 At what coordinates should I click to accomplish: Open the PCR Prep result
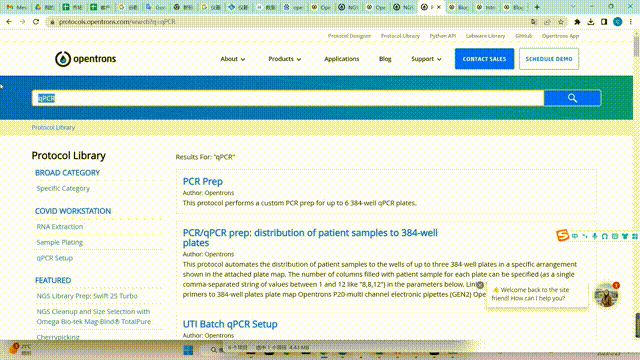[202, 181]
